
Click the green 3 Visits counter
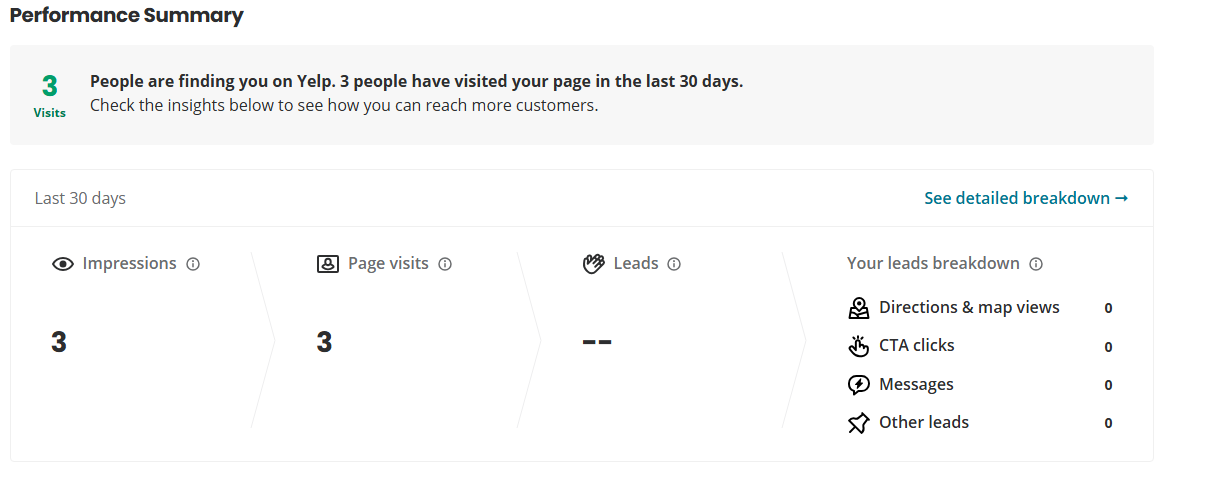click(50, 96)
